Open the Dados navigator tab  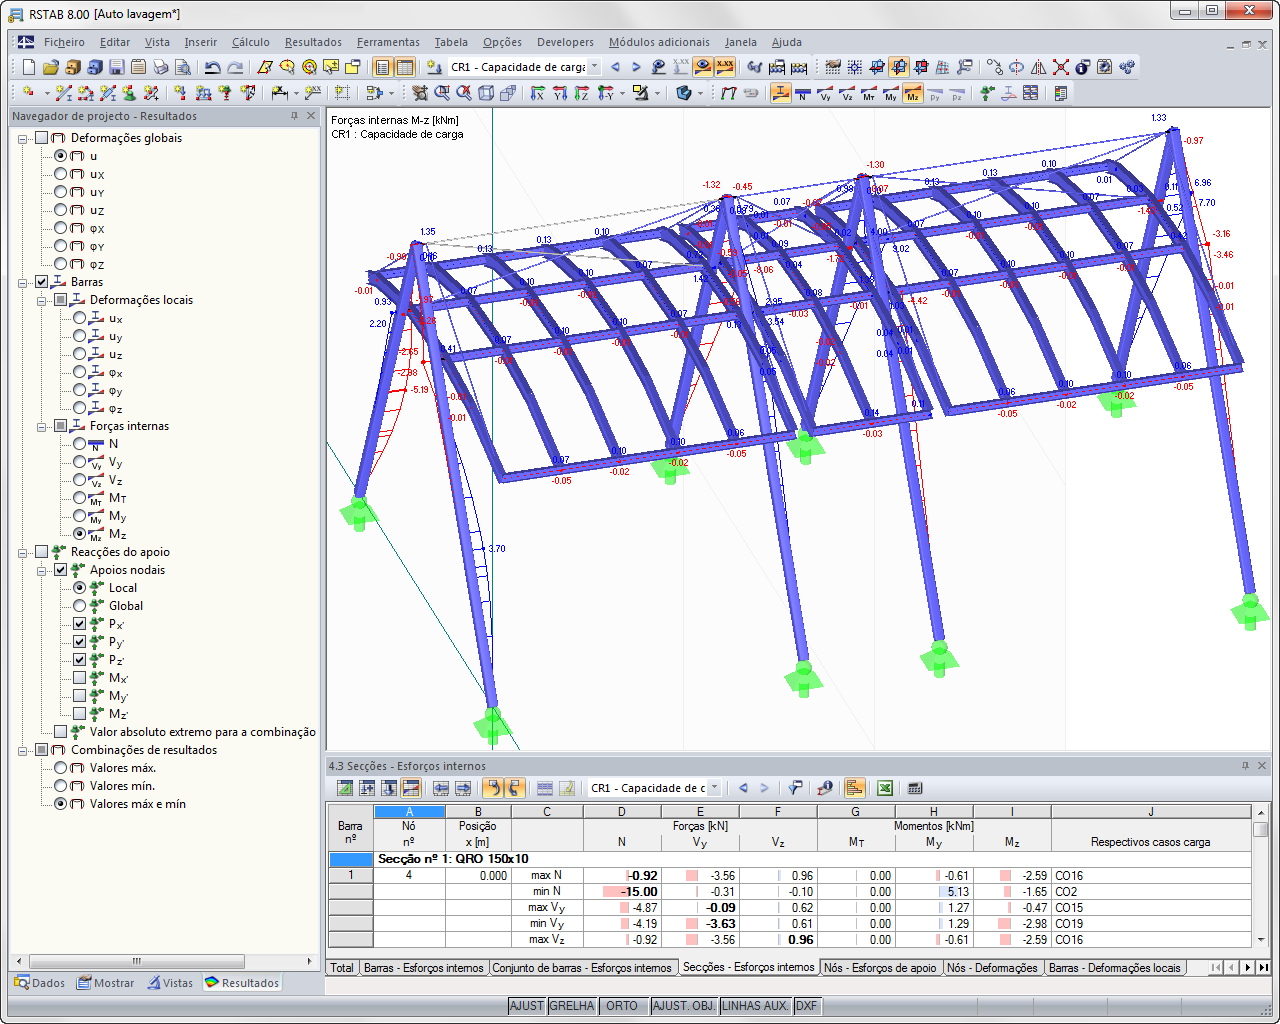(x=40, y=983)
